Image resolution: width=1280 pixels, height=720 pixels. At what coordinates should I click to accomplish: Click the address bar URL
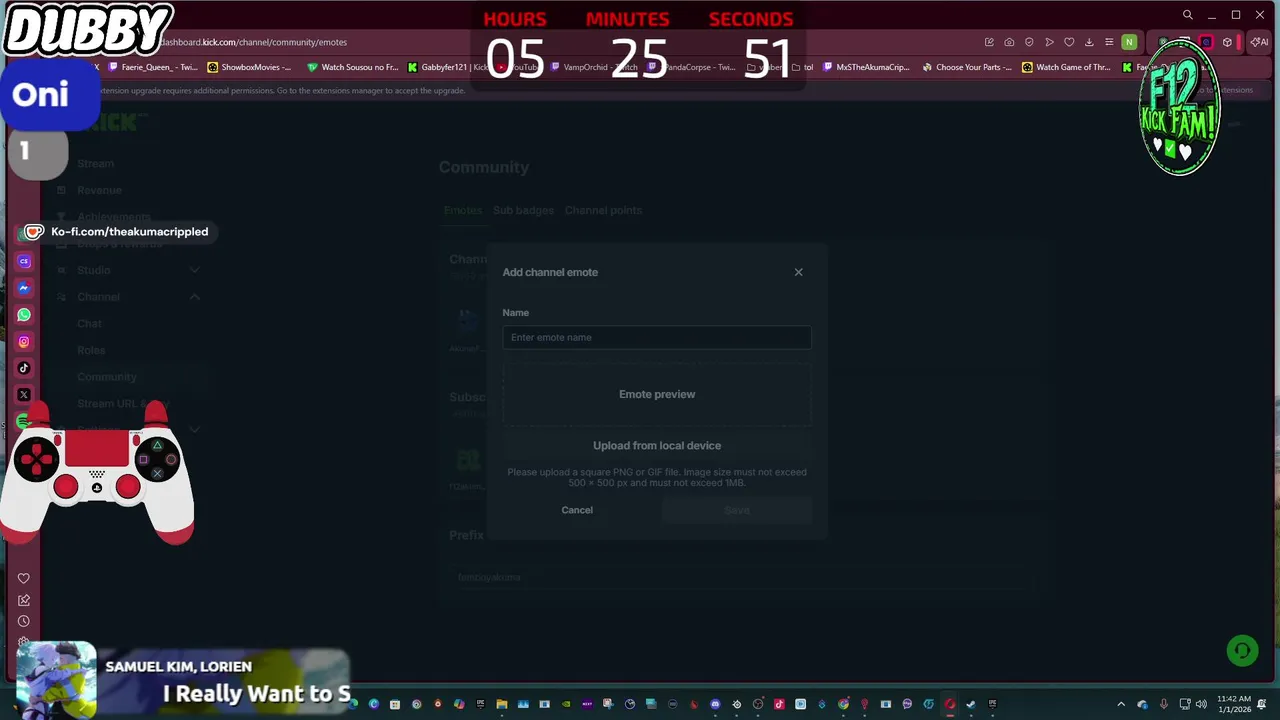(254, 42)
